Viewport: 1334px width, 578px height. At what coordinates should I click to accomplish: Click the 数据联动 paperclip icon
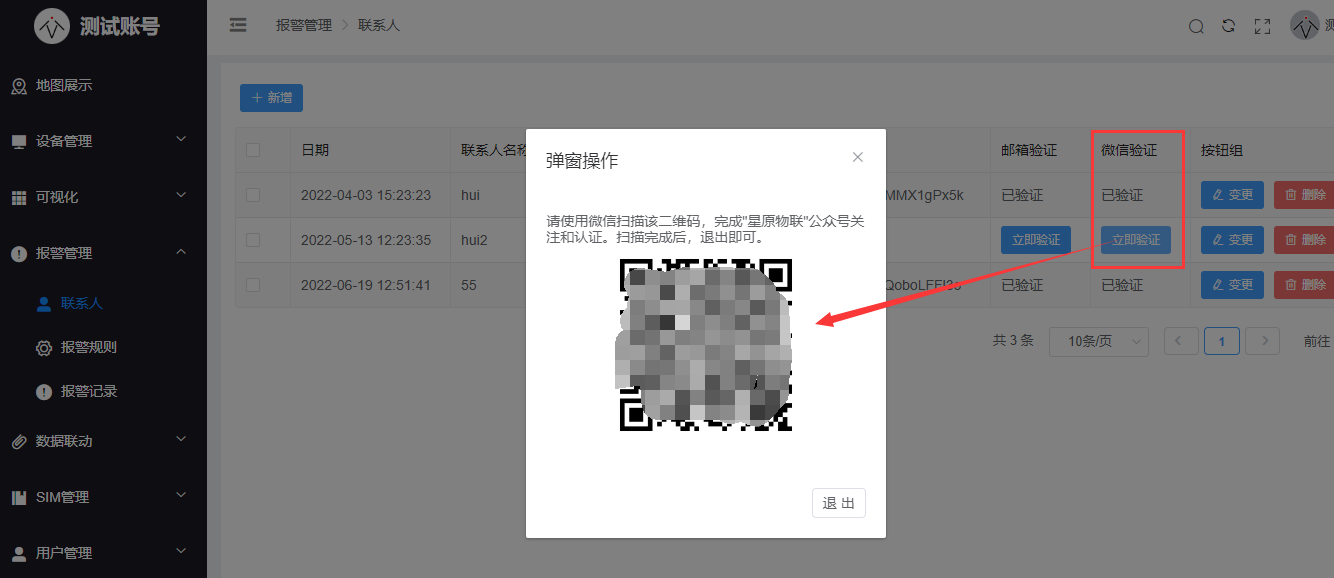coord(19,442)
